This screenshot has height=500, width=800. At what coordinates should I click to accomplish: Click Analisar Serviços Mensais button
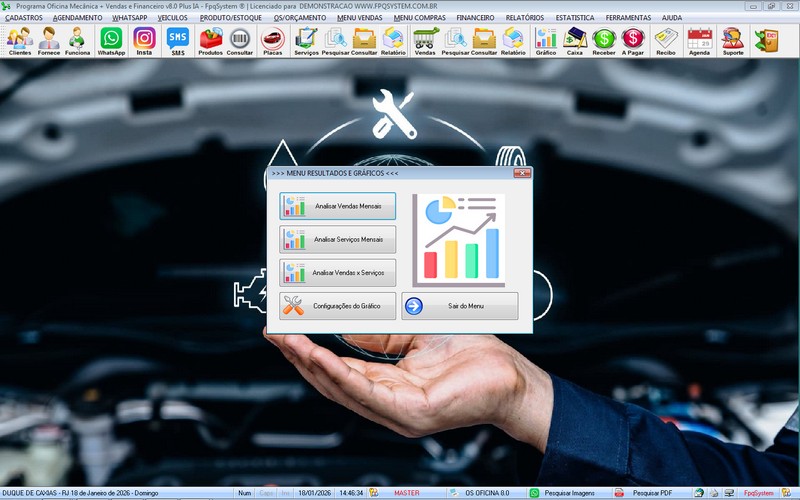[338, 239]
